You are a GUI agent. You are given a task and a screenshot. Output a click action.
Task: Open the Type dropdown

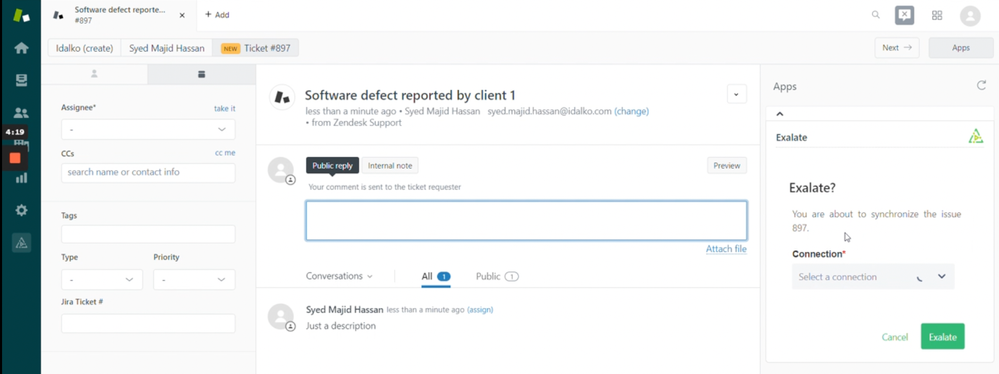click(x=102, y=280)
